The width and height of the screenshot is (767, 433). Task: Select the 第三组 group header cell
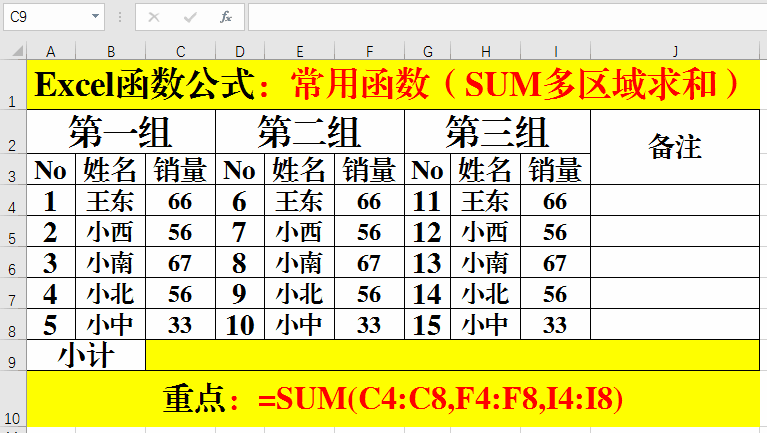point(497,132)
